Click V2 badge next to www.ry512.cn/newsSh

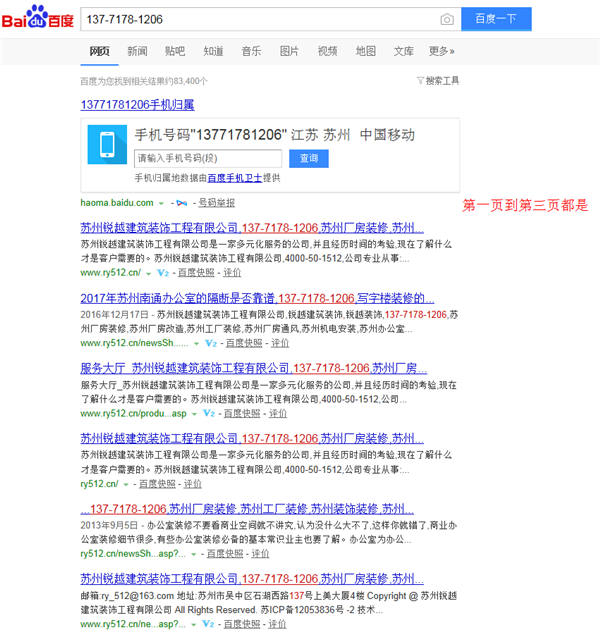point(210,343)
